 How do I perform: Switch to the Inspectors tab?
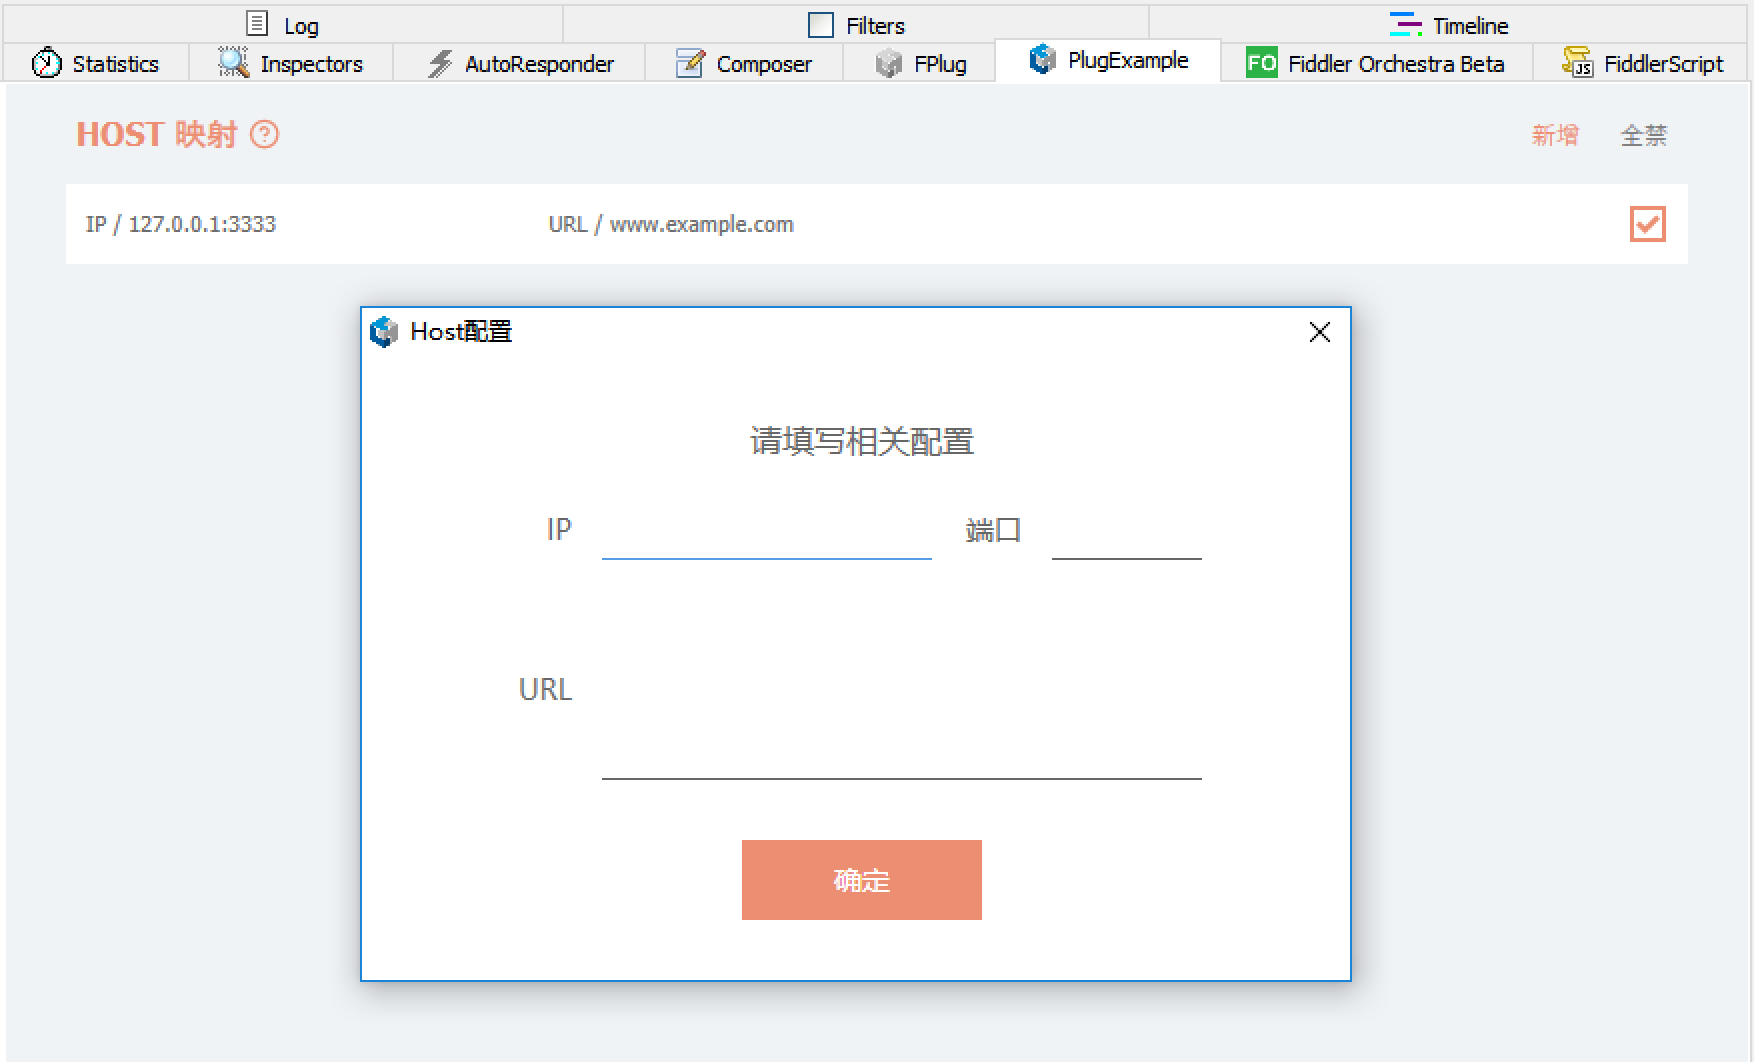291,63
